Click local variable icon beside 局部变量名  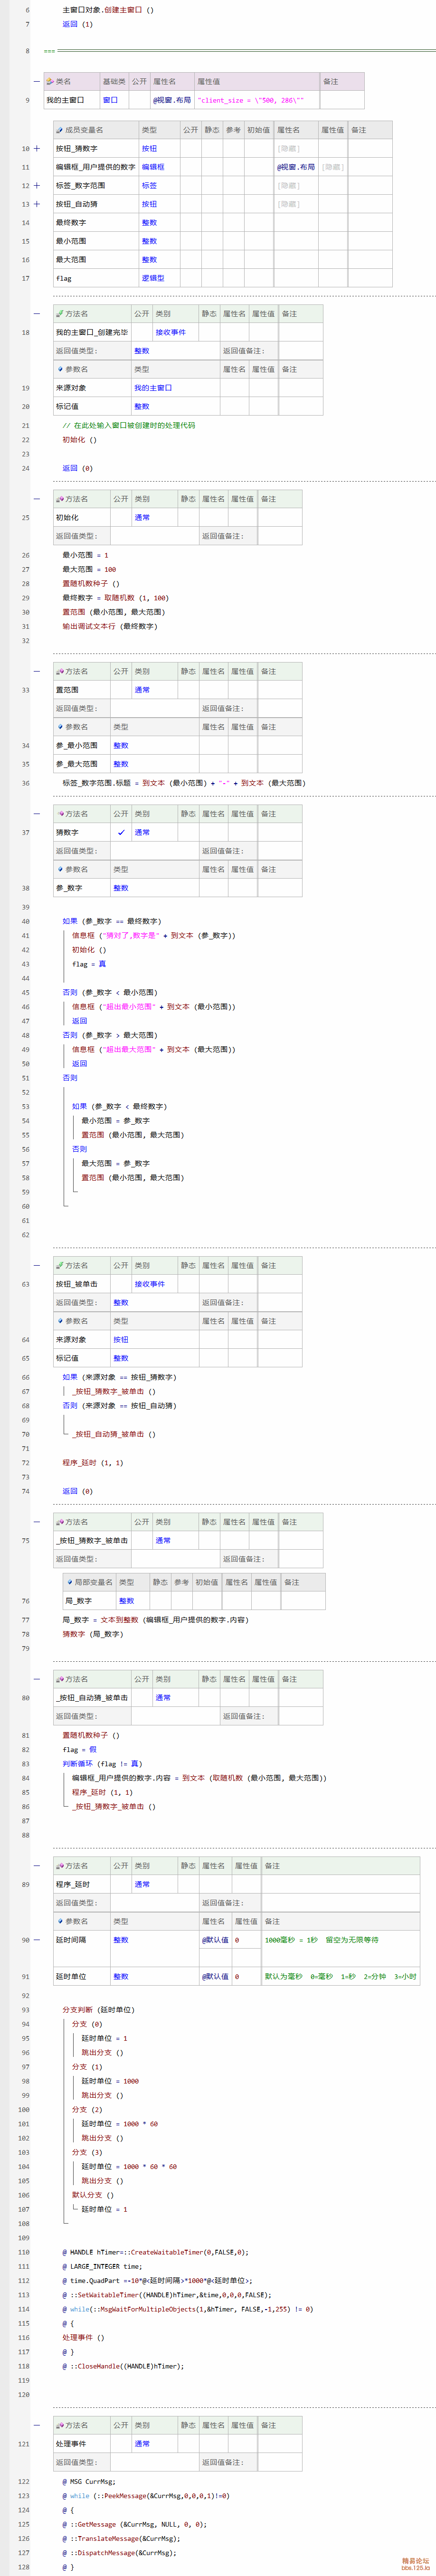pos(70,1582)
